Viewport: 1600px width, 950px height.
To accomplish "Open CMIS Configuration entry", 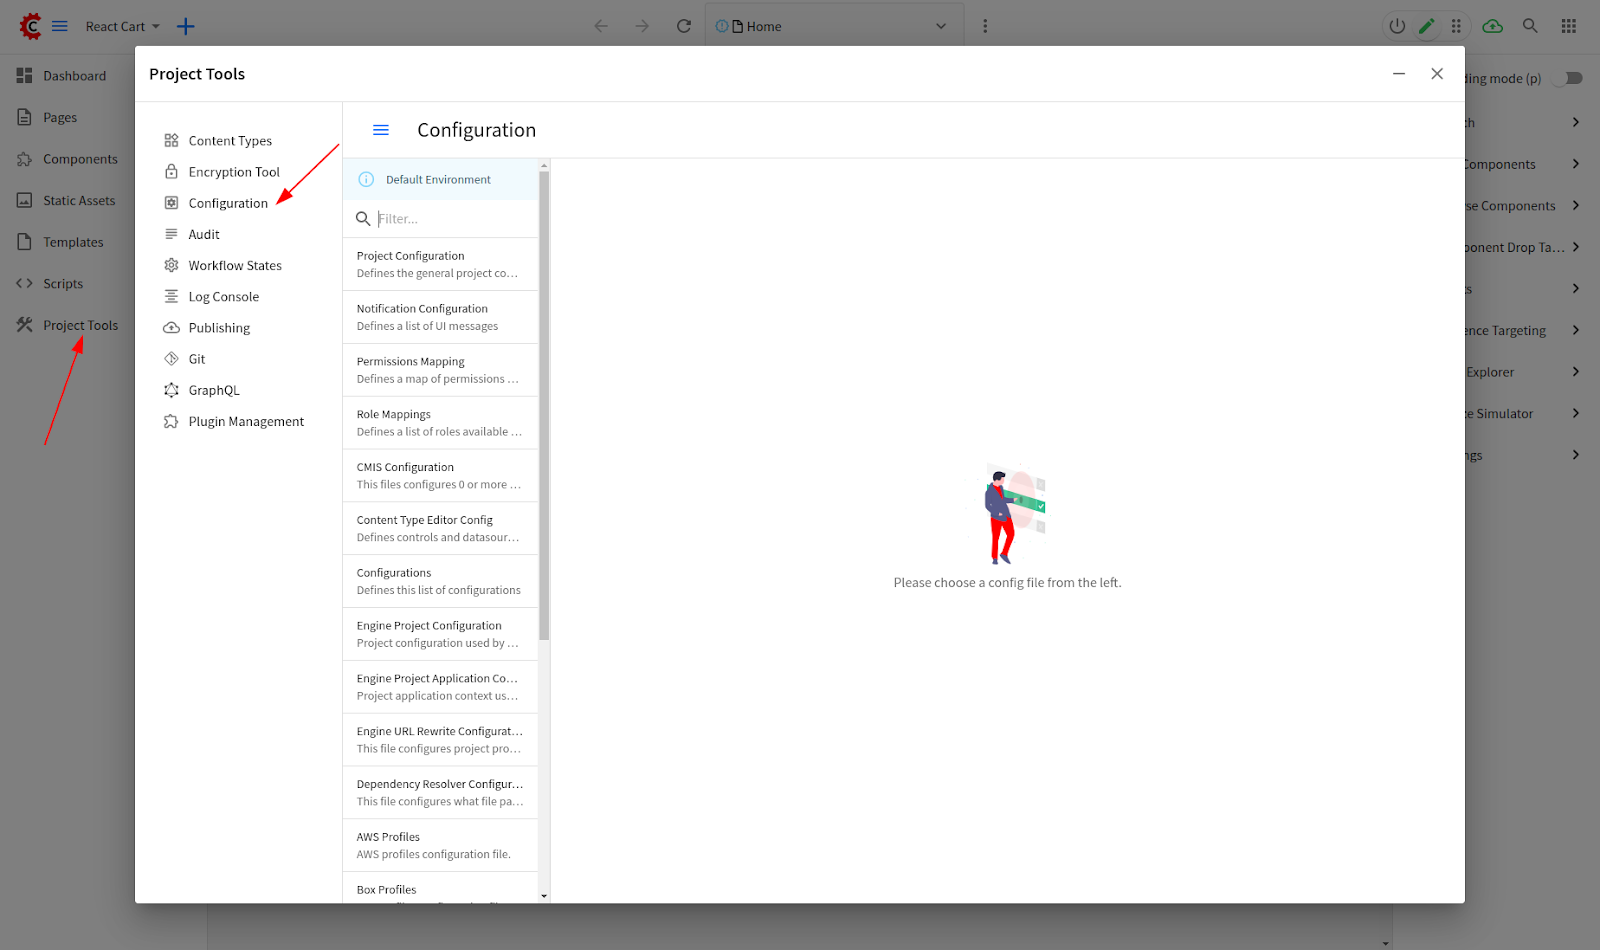I will tap(440, 476).
